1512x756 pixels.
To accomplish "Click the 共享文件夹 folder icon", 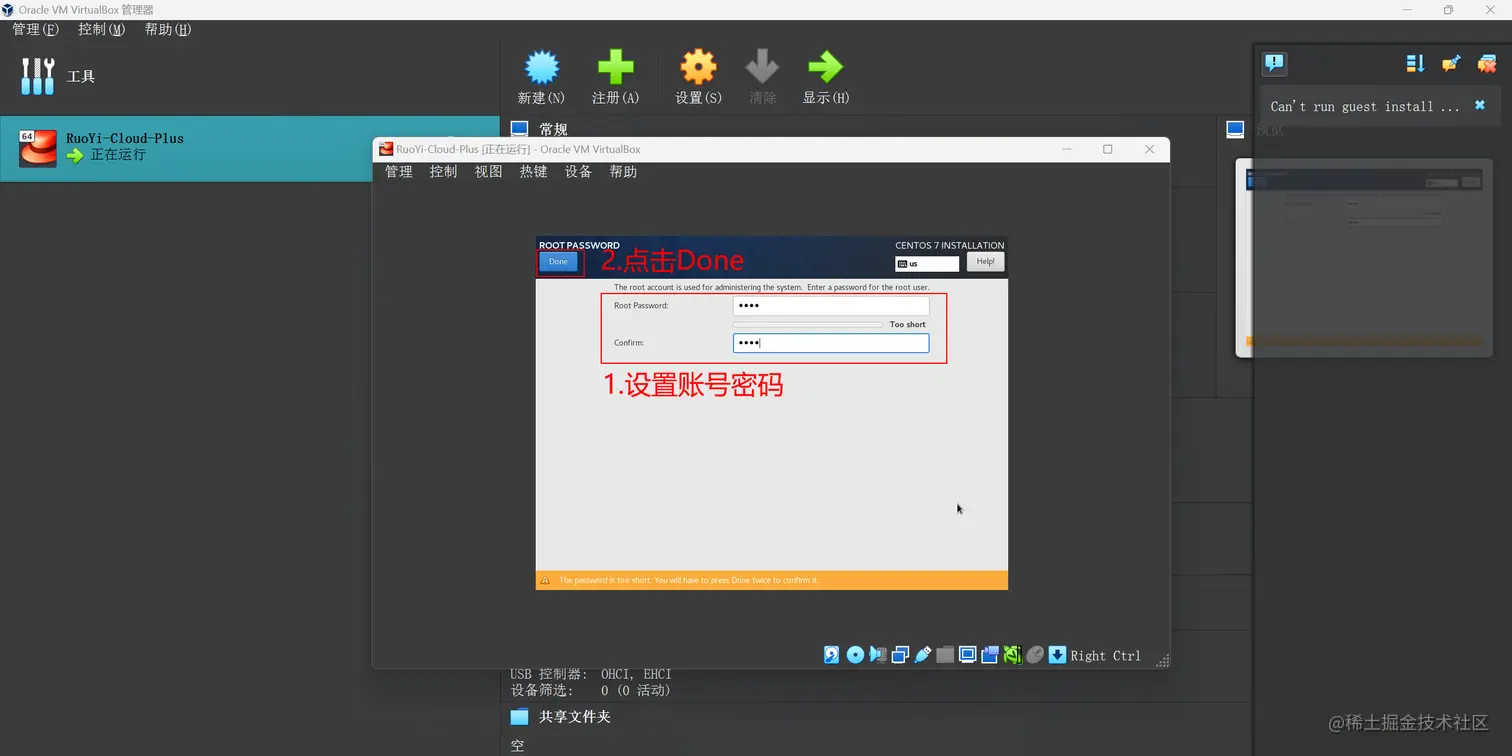I will click(519, 717).
